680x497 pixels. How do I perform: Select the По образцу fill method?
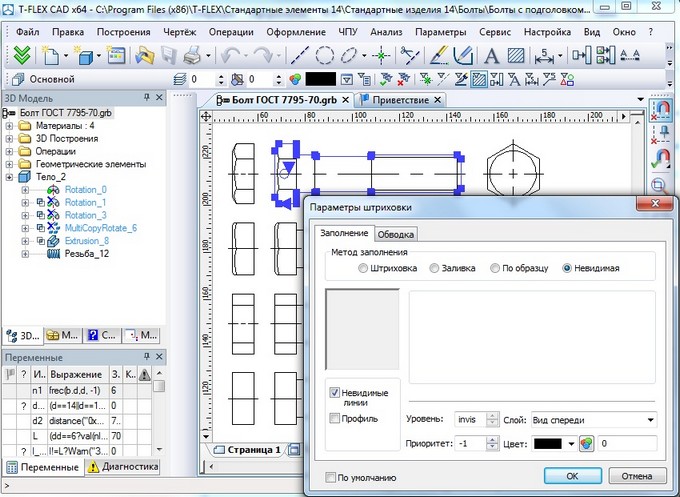pos(495,268)
